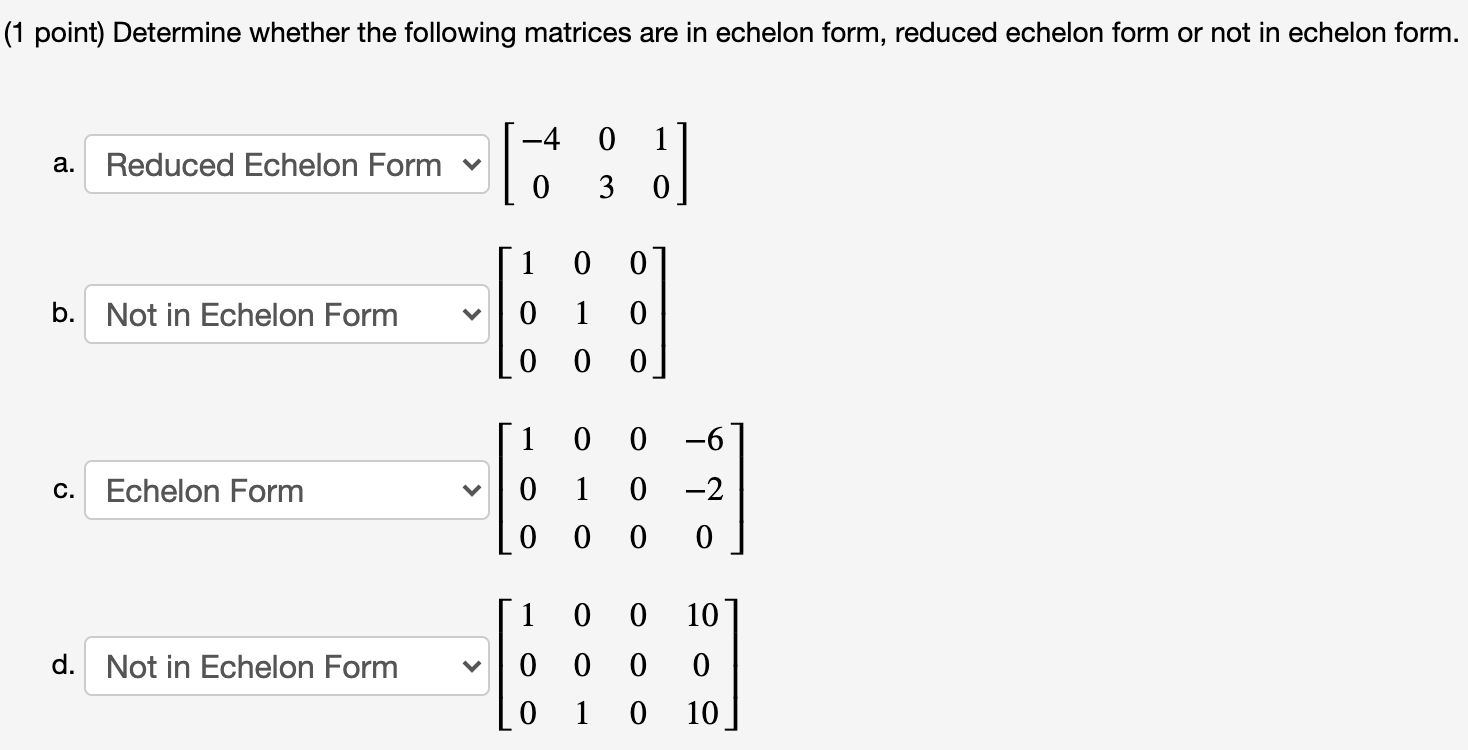Click the label 'b.' beside its dropdown

pyautogui.click(x=63, y=314)
